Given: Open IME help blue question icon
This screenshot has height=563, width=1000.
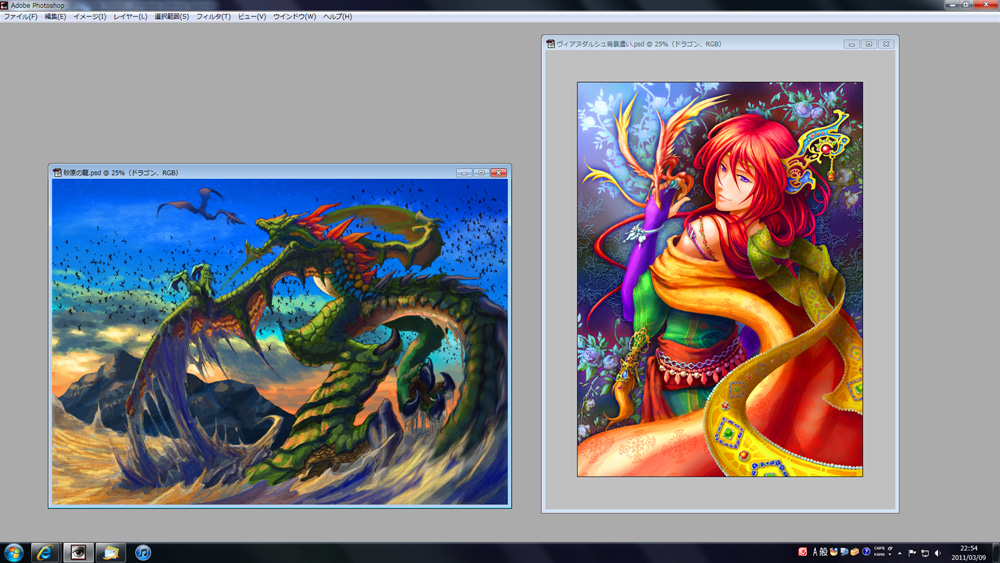Looking at the screenshot, I should point(866,552).
